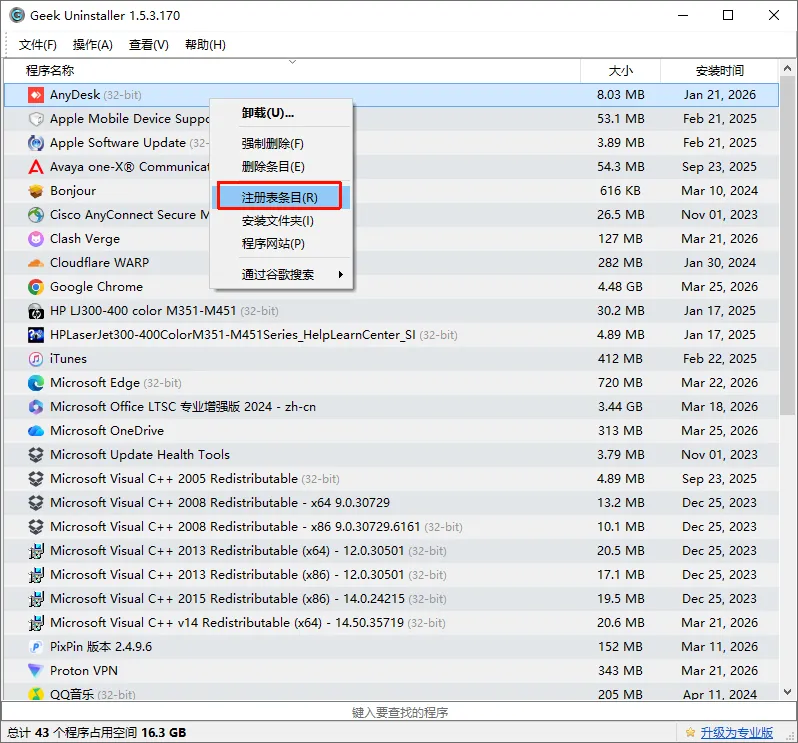Sort by the 程序名称 column header
This screenshot has height=743, width=798.
[292, 71]
